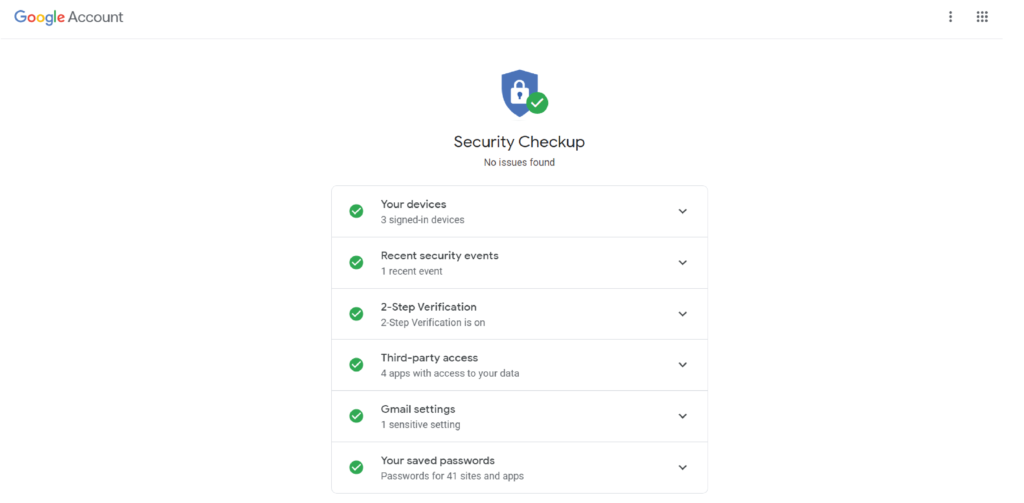This screenshot has height=503, width=1024.
Task: Click green checkmark beside Third-party access
Action: click(356, 365)
